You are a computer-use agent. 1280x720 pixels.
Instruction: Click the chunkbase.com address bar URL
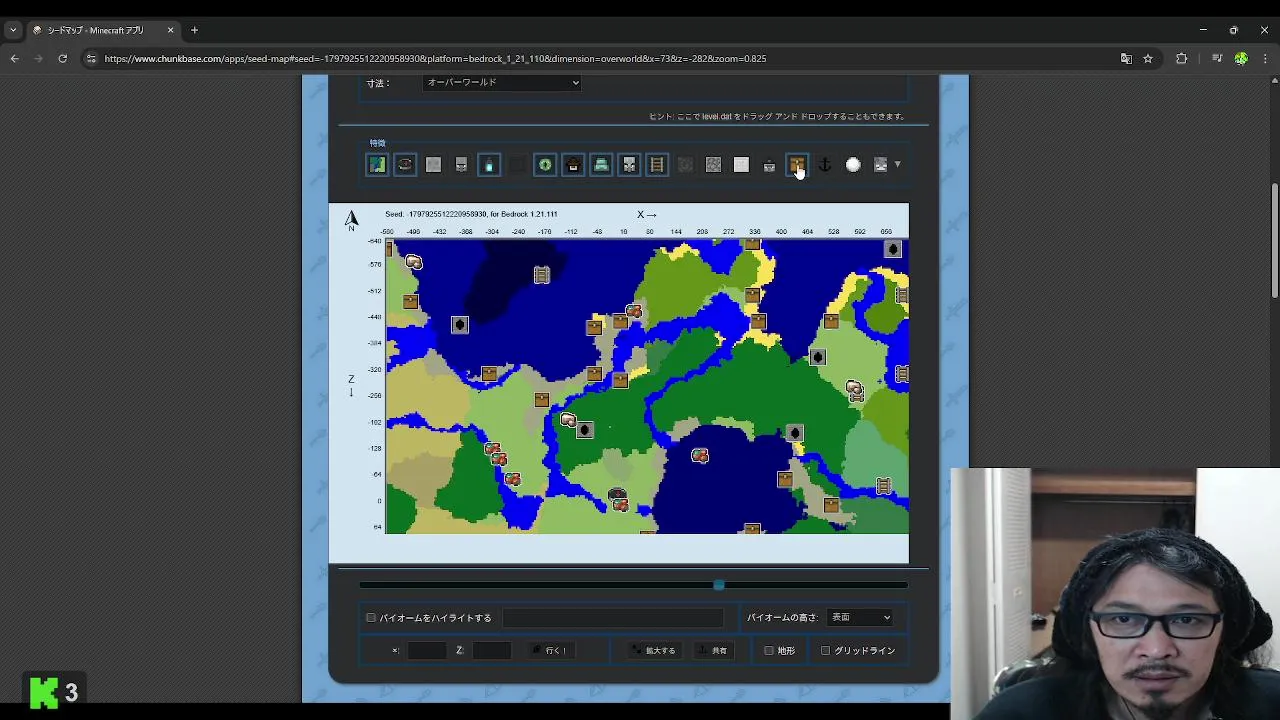point(435,59)
